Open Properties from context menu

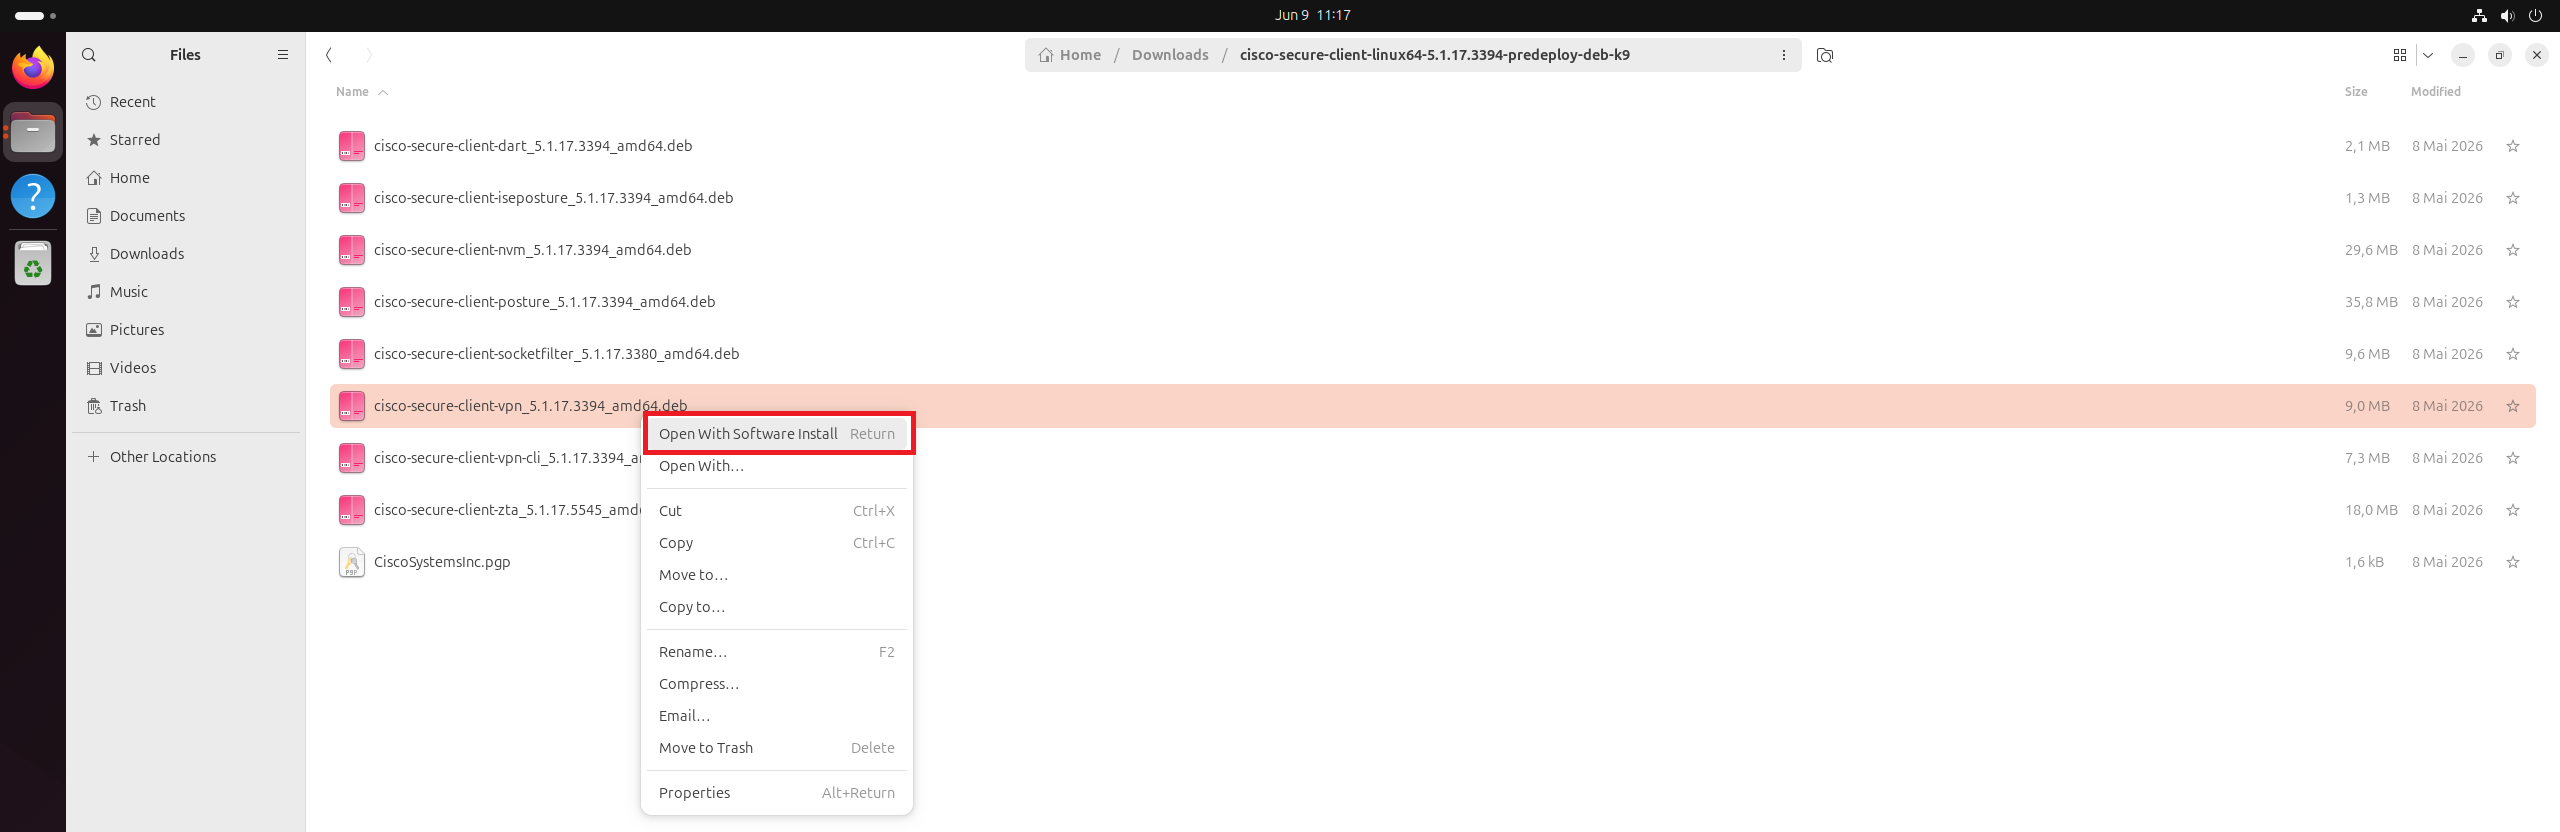777,793
